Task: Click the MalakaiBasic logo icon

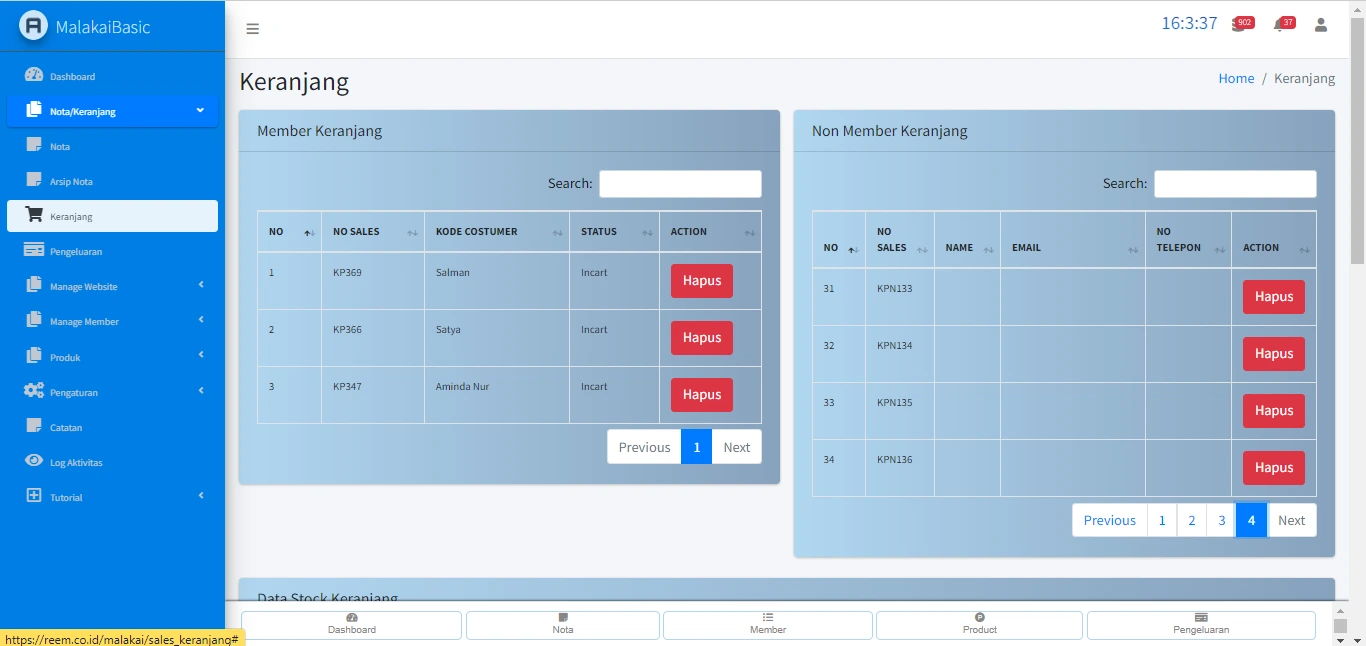Action: click(34, 26)
